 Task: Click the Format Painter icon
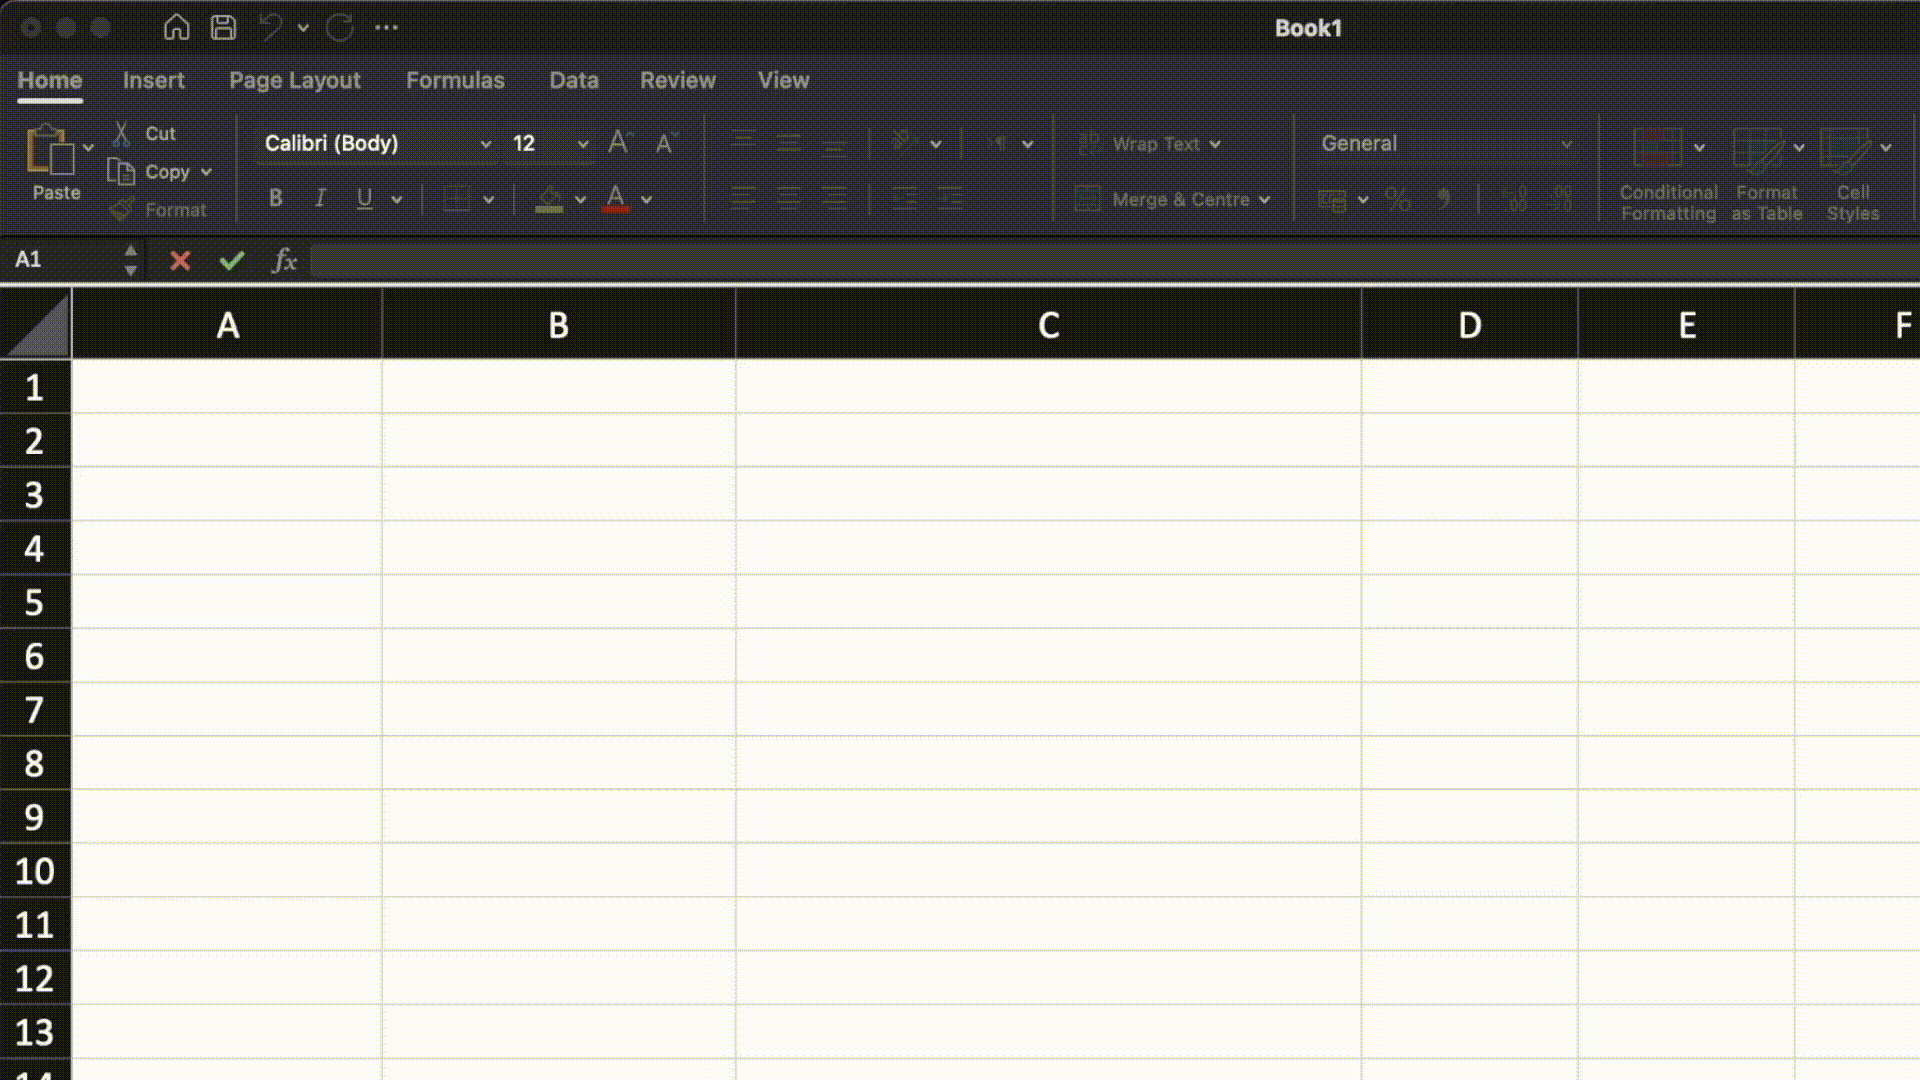[x=122, y=209]
